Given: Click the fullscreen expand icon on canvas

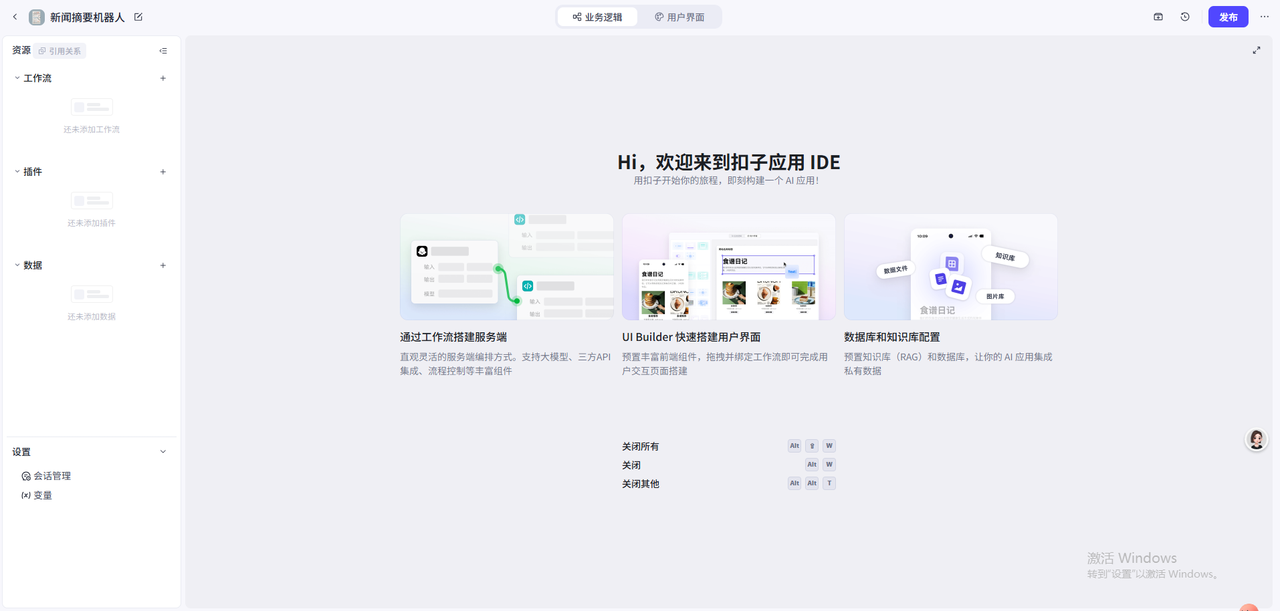Looking at the screenshot, I should click(1257, 50).
